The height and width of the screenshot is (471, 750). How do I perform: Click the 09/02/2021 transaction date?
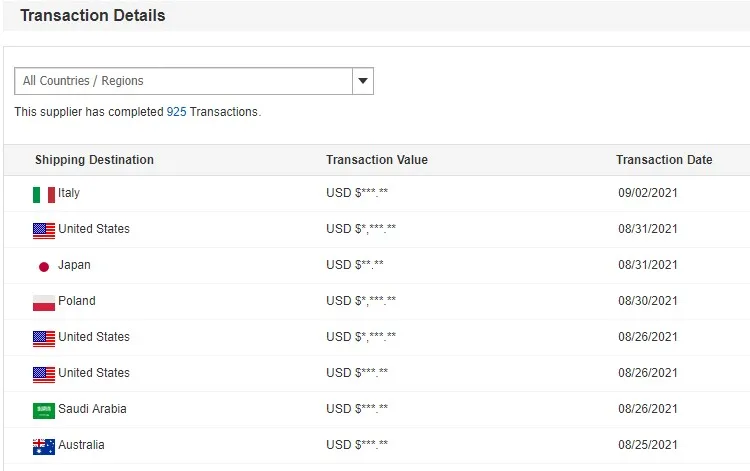pyautogui.click(x=648, y=193)
